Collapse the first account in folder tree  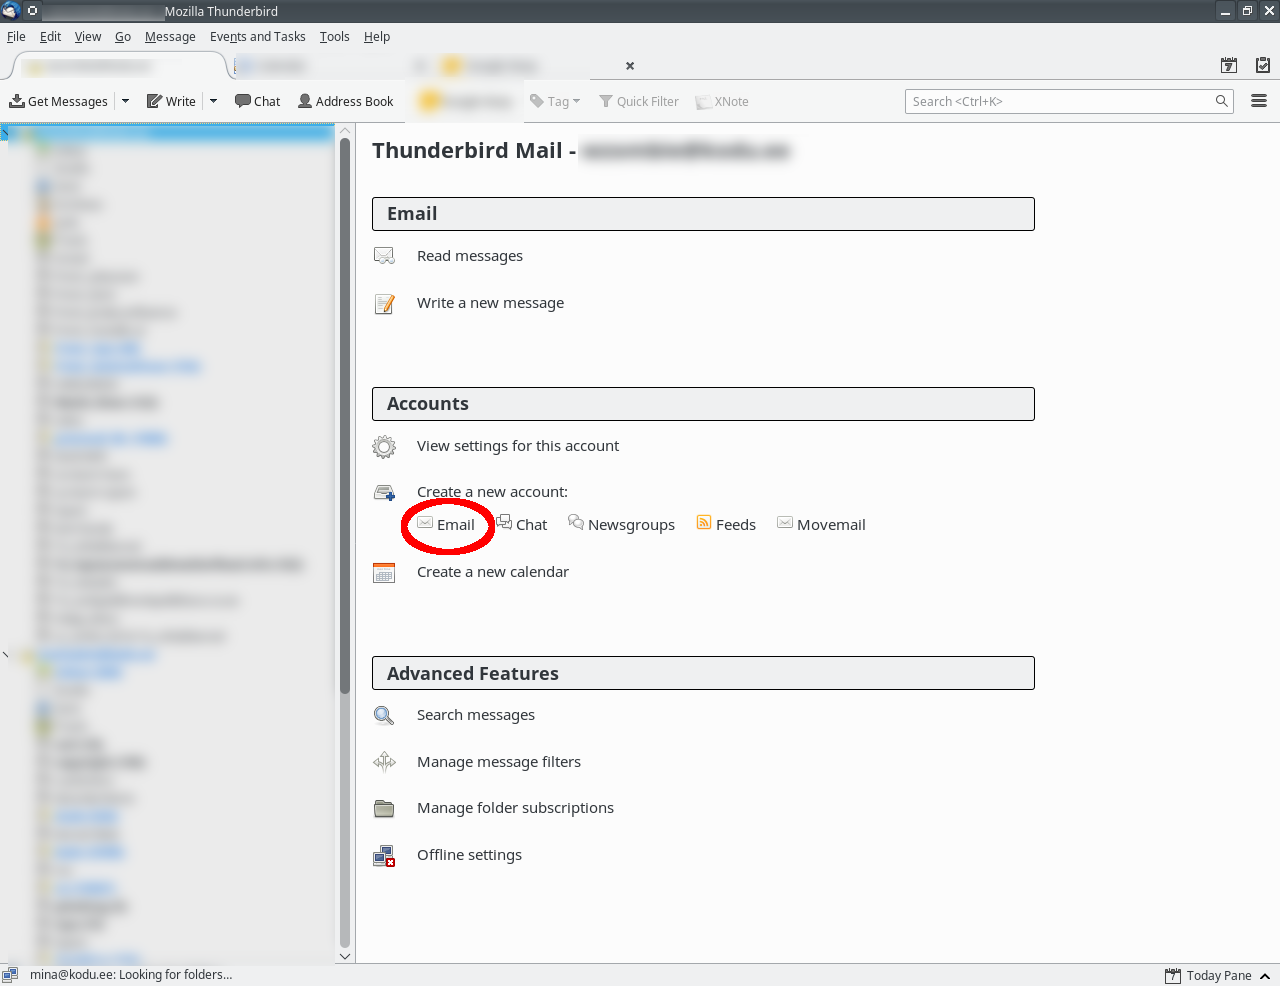[6, 132]
